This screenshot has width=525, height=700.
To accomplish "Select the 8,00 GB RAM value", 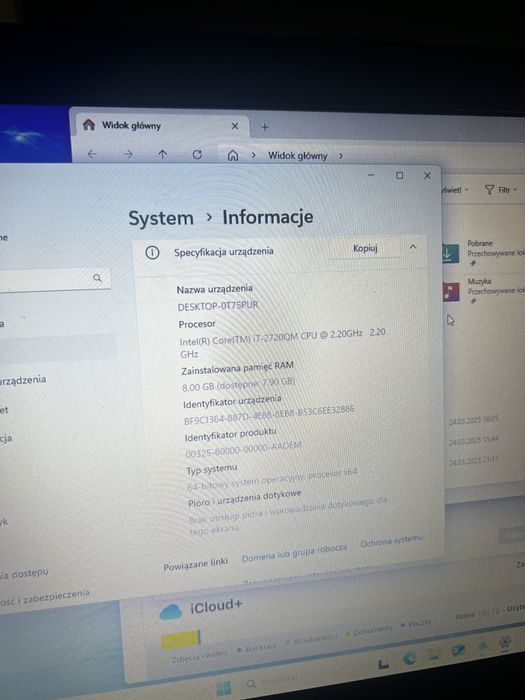I will [x=238, y=385].
